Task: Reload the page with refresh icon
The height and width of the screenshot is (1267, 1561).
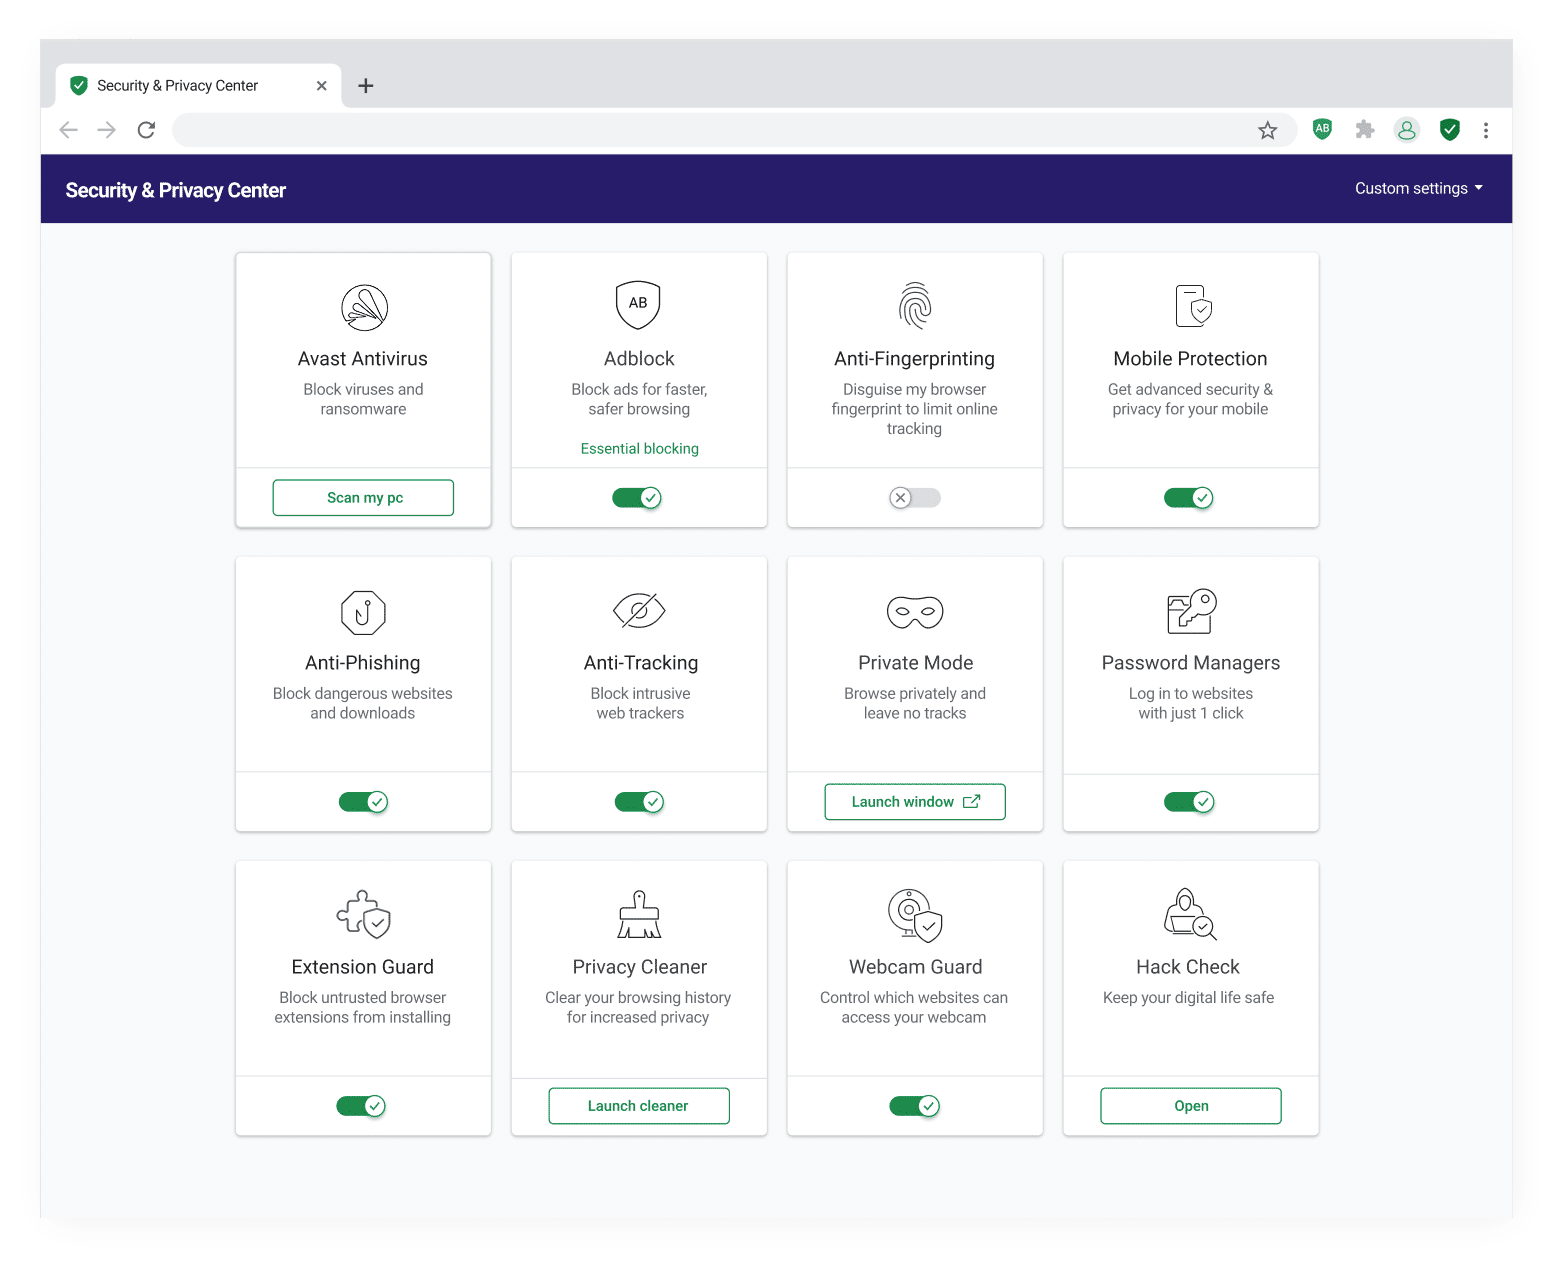Action: [146, 130]
